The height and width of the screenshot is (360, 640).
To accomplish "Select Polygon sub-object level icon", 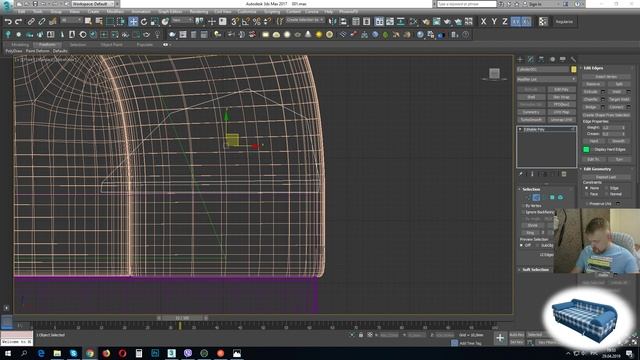I will 552,198.
